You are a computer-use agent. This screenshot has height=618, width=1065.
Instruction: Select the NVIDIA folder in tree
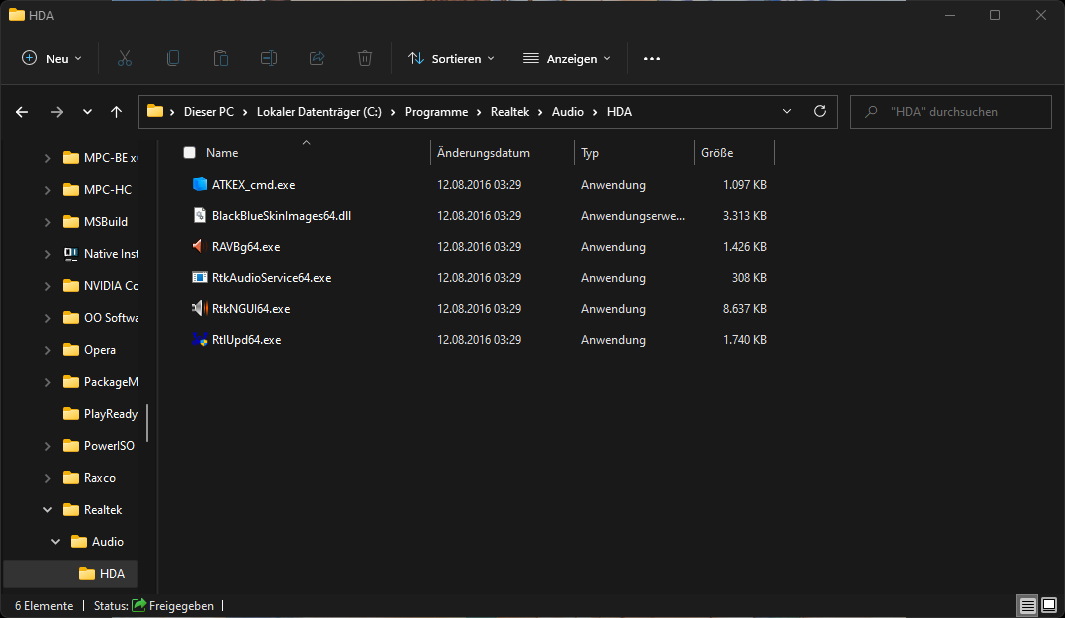[x=111, y=286]
